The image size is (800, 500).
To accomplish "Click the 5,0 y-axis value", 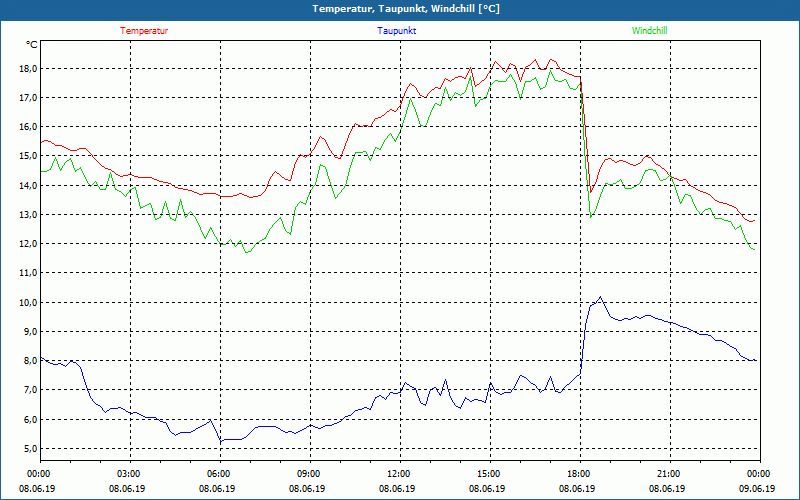I will pos(31,448).
